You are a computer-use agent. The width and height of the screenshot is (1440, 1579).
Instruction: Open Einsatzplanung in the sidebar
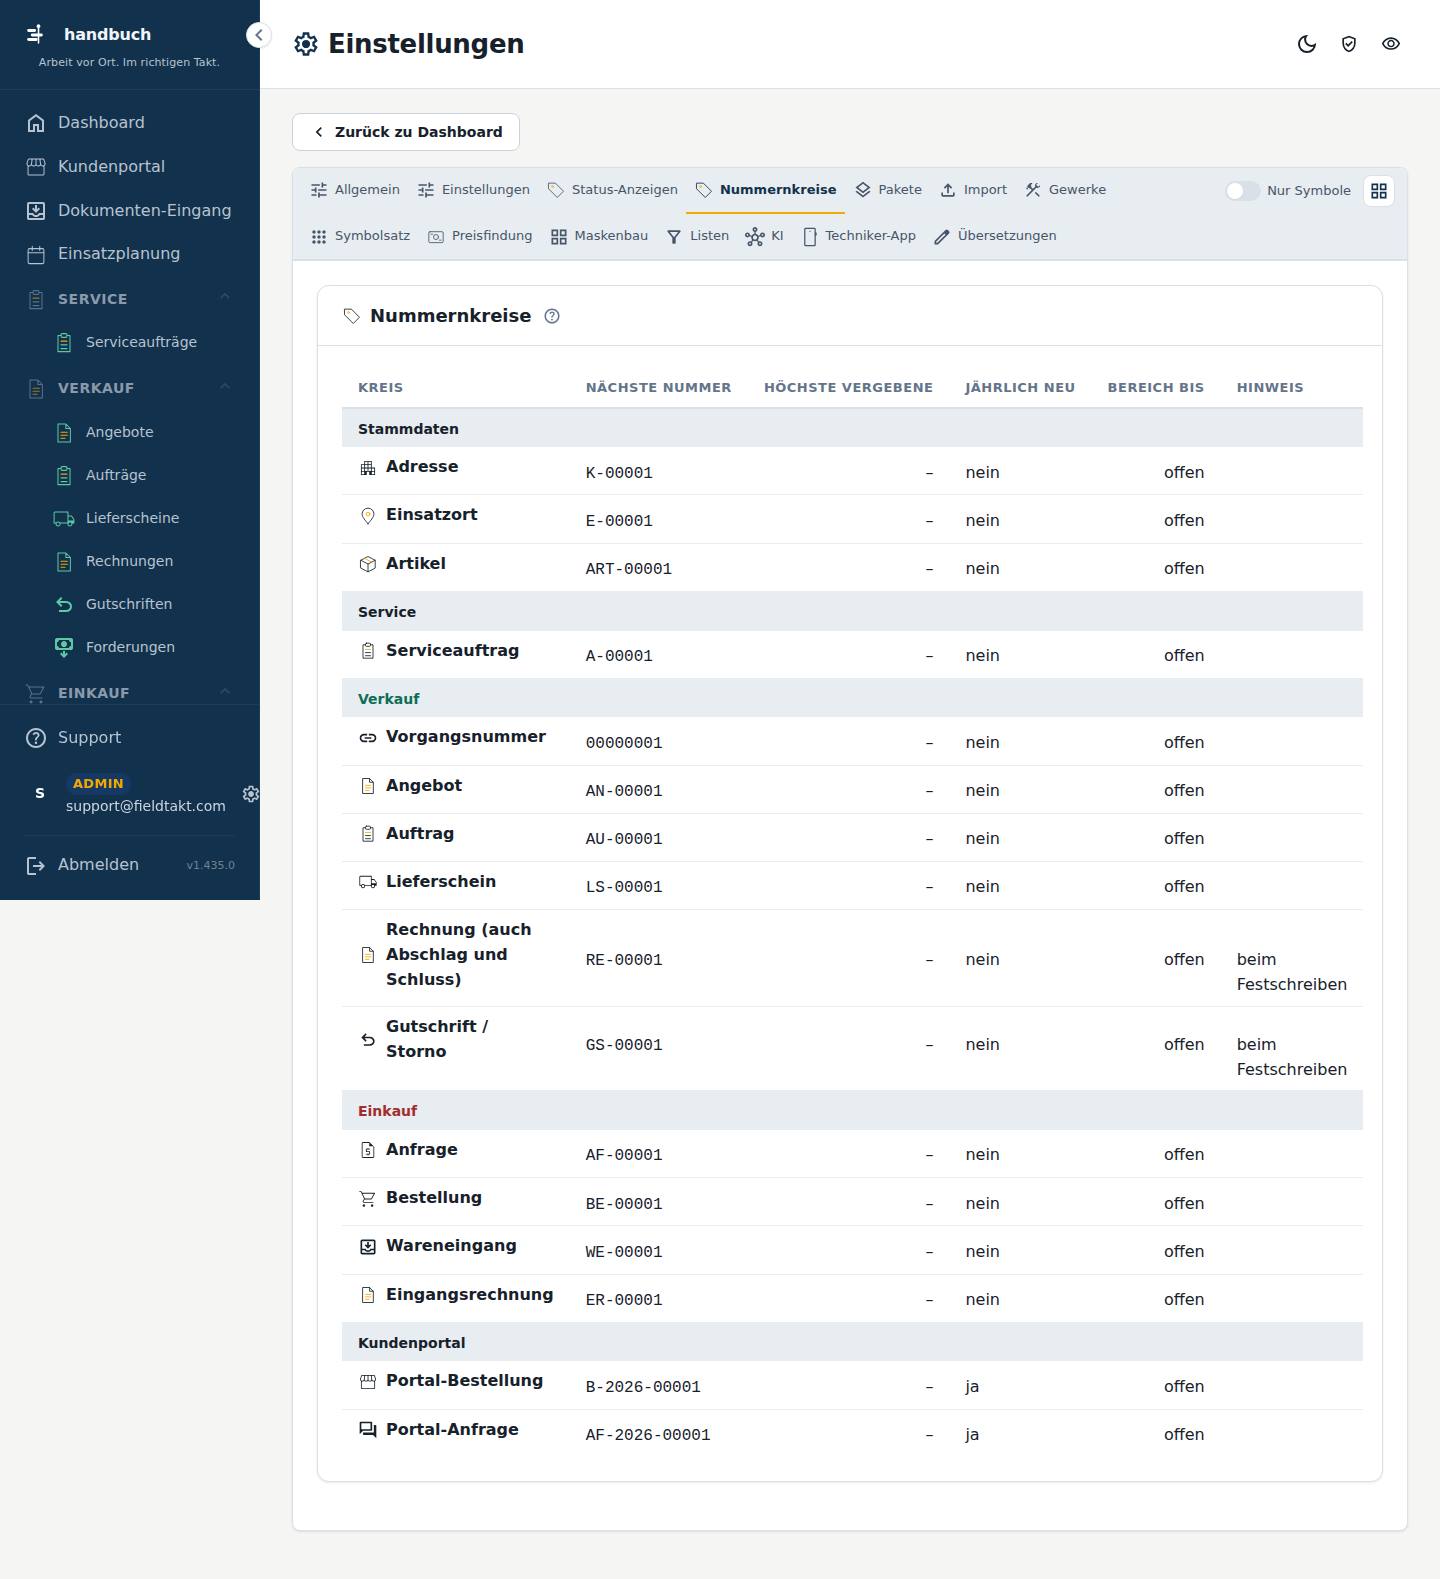tap(130, 254)
